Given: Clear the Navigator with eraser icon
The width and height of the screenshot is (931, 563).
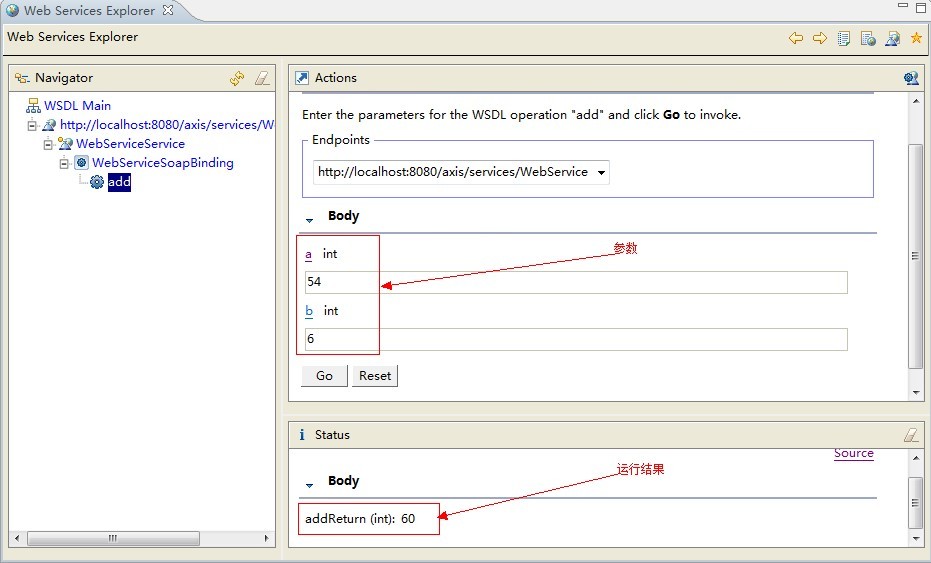Looking at the screenshot, I should 261,78.
